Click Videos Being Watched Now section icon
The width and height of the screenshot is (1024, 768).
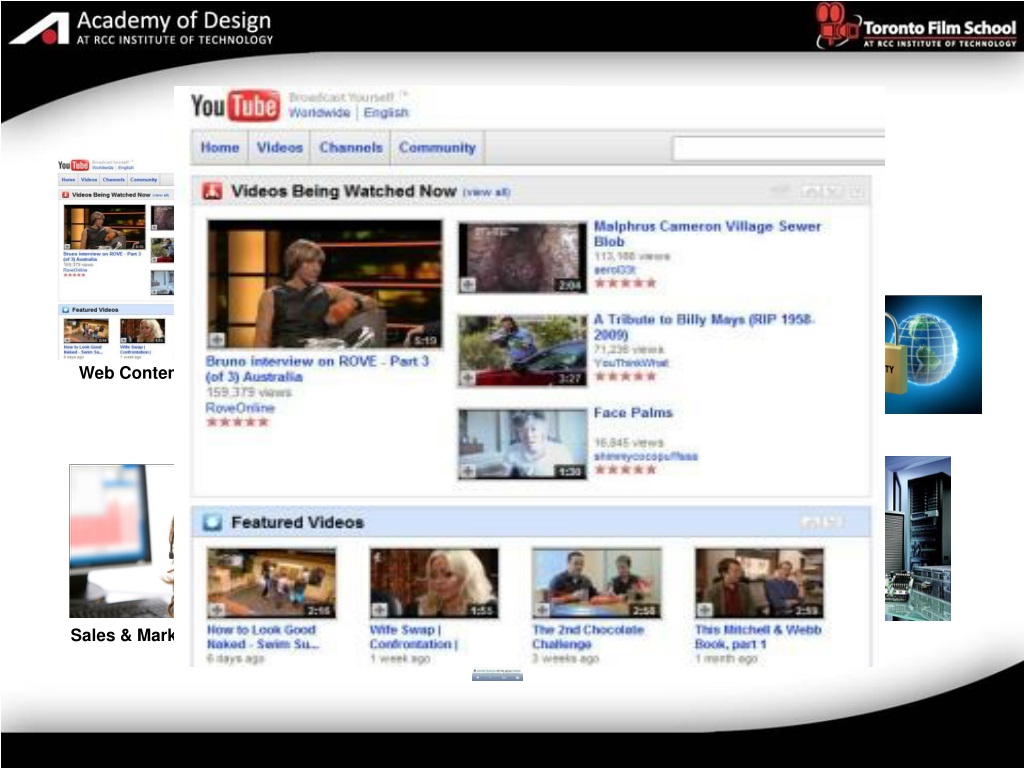[x=212, y=191]
